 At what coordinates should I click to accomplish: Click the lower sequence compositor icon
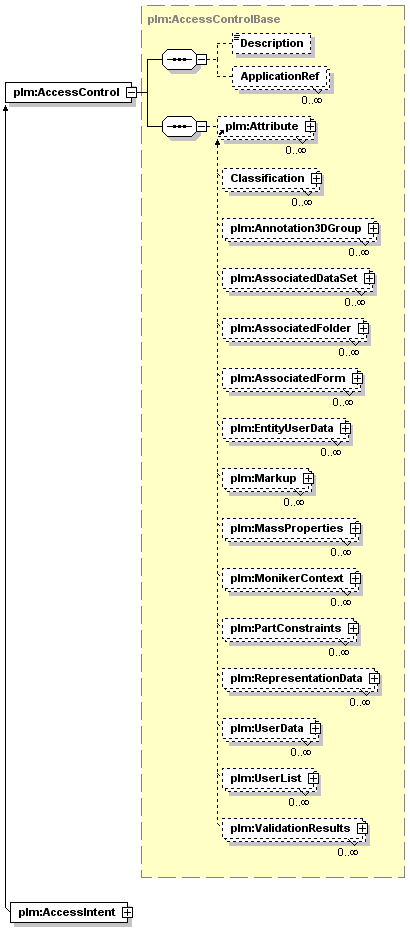pos(179,127)
